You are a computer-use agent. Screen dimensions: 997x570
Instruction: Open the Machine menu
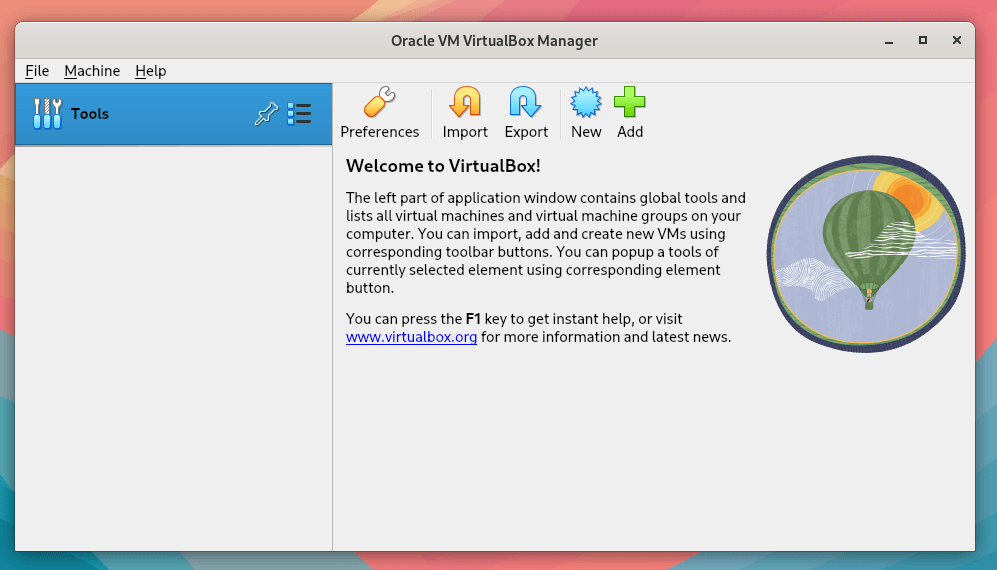(92, 71)
